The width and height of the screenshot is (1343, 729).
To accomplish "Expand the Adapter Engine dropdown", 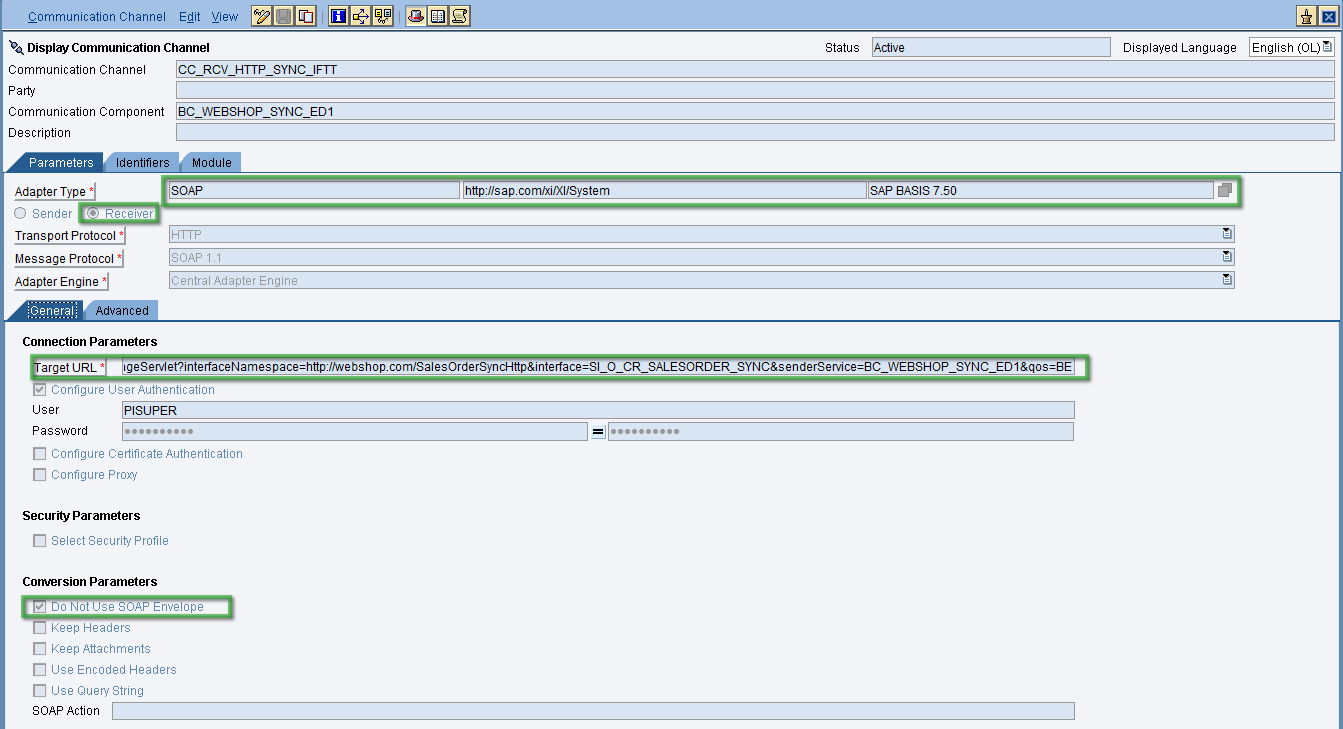I will point(1227,281).
